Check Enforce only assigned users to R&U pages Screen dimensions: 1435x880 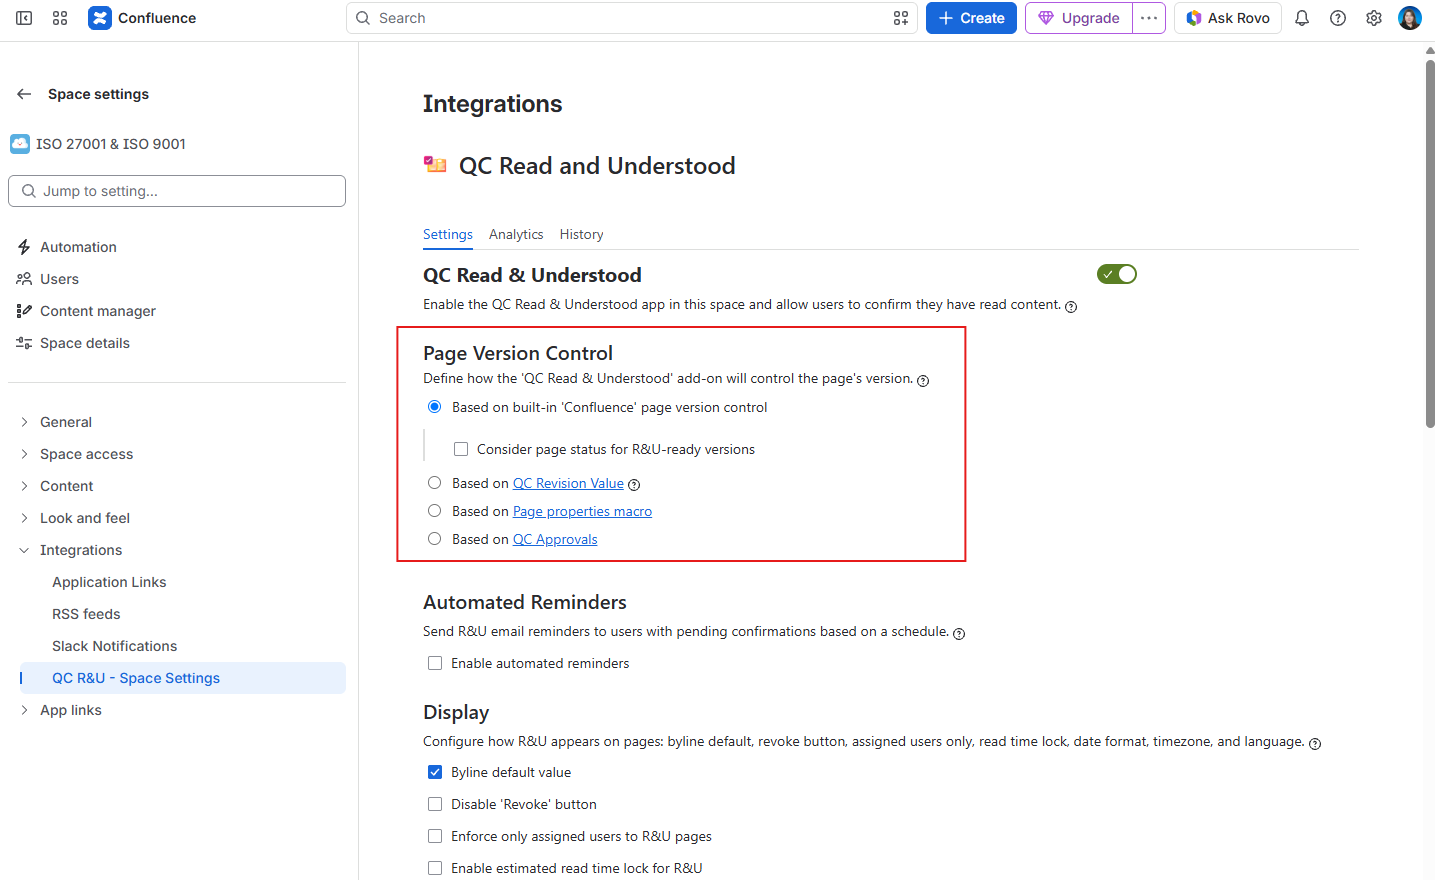435,836
